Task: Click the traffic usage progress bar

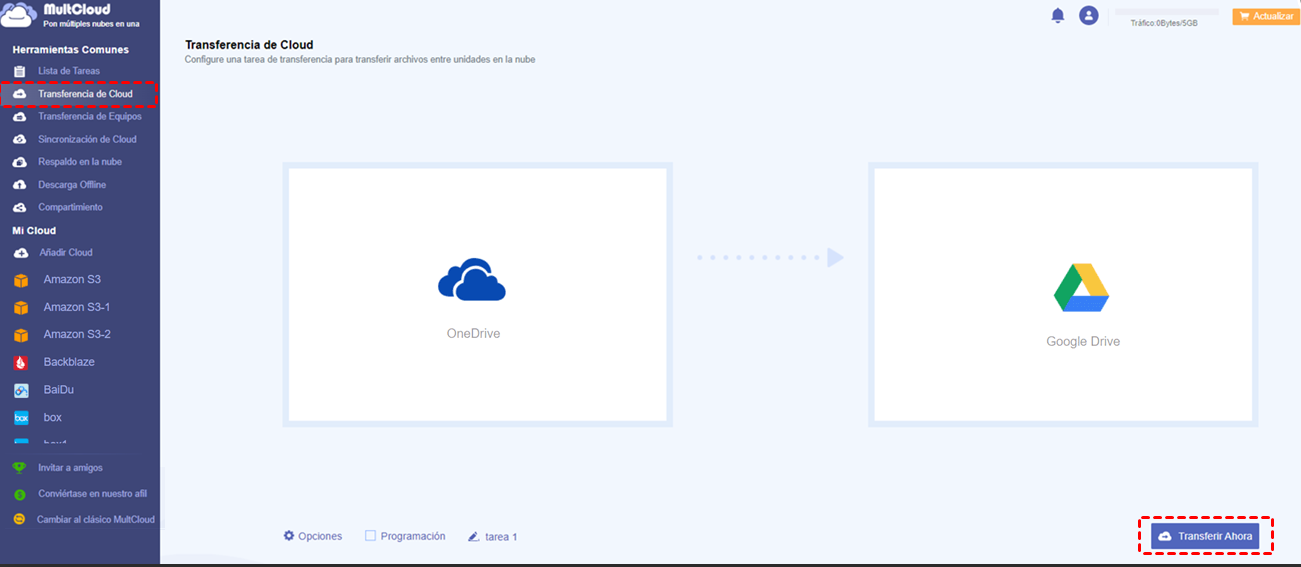Action: [x=1166, y=12]
